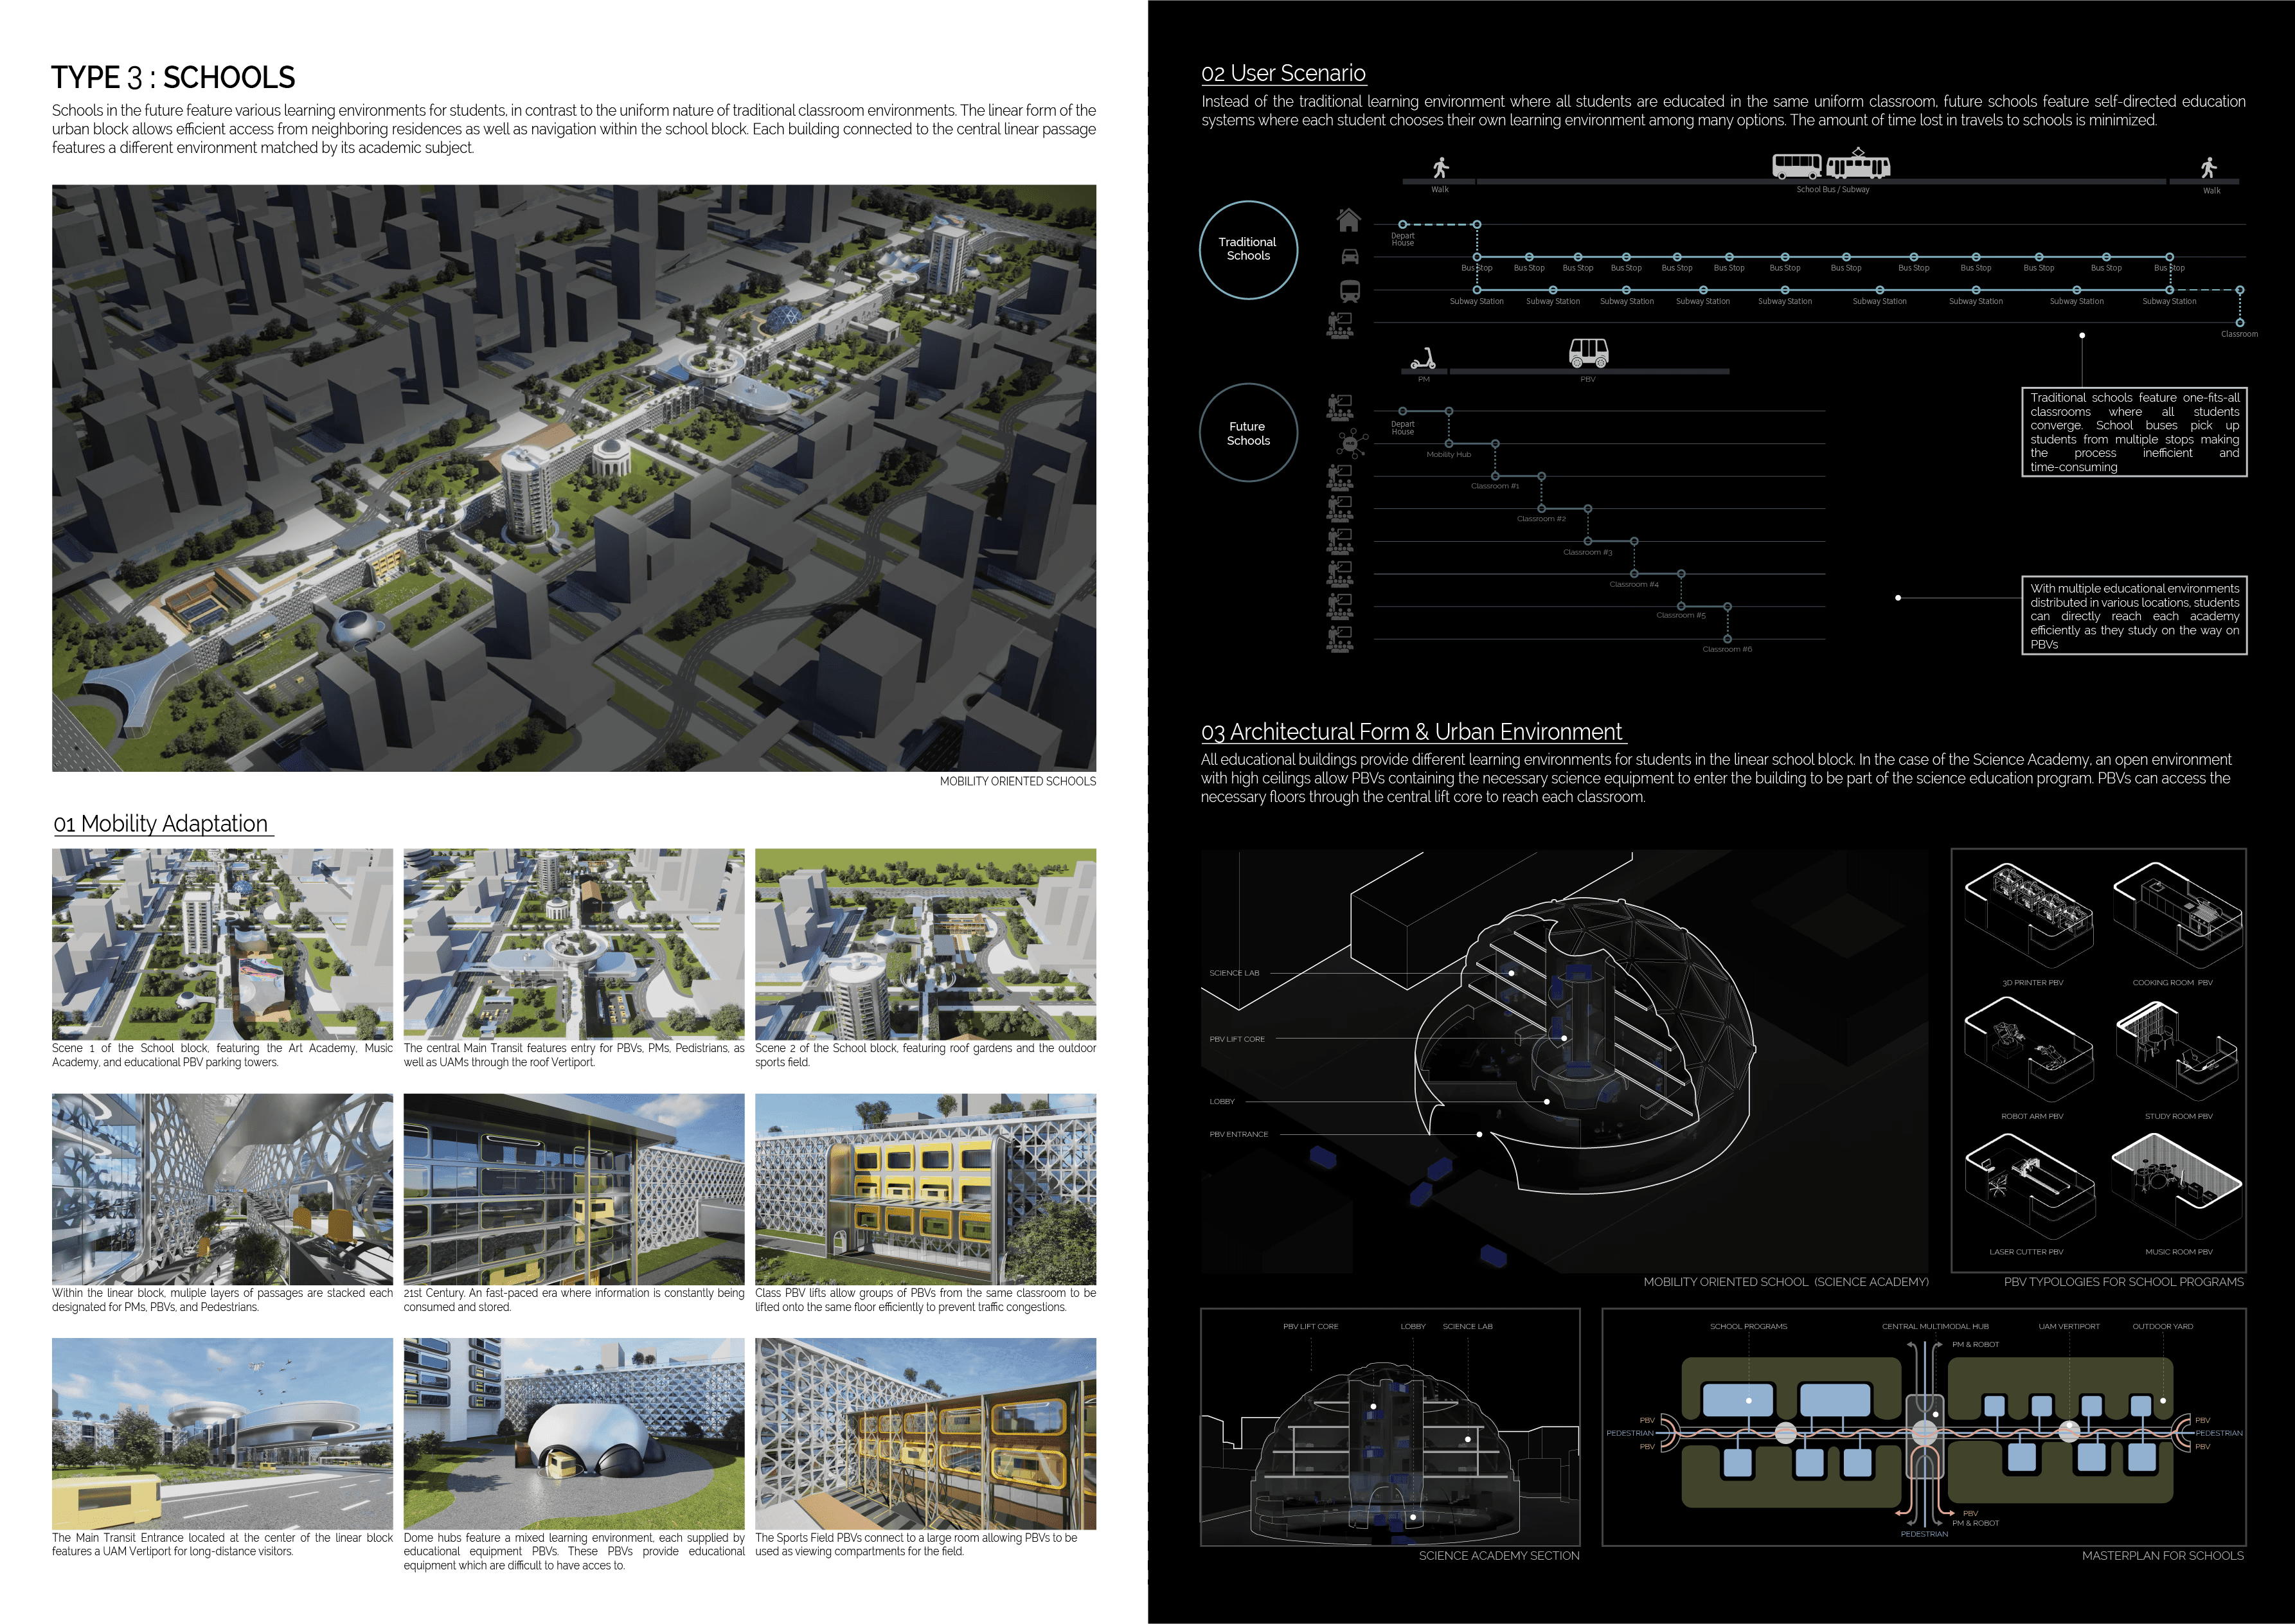Click the minibus icon above PBV label
Screen dimensions: 2295x1624
pyautogui.click(x=1588, y=352)
